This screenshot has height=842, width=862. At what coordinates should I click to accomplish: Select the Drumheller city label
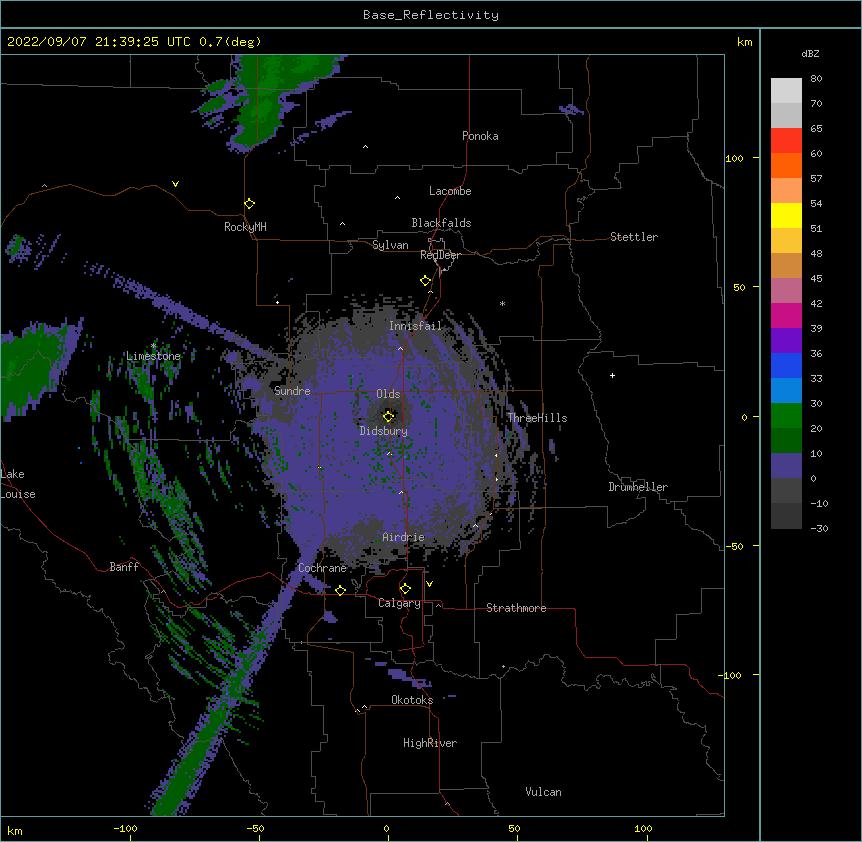point(638,487)
